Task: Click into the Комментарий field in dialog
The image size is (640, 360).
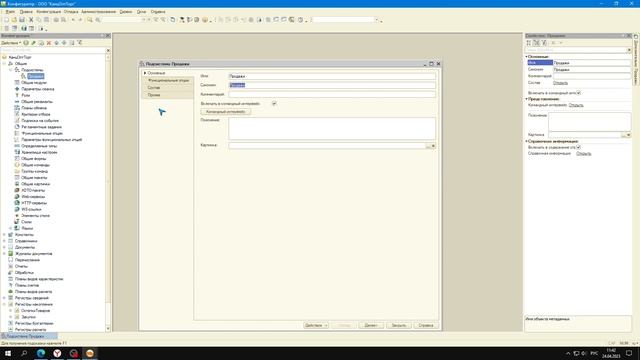Action: click(332, 94)
